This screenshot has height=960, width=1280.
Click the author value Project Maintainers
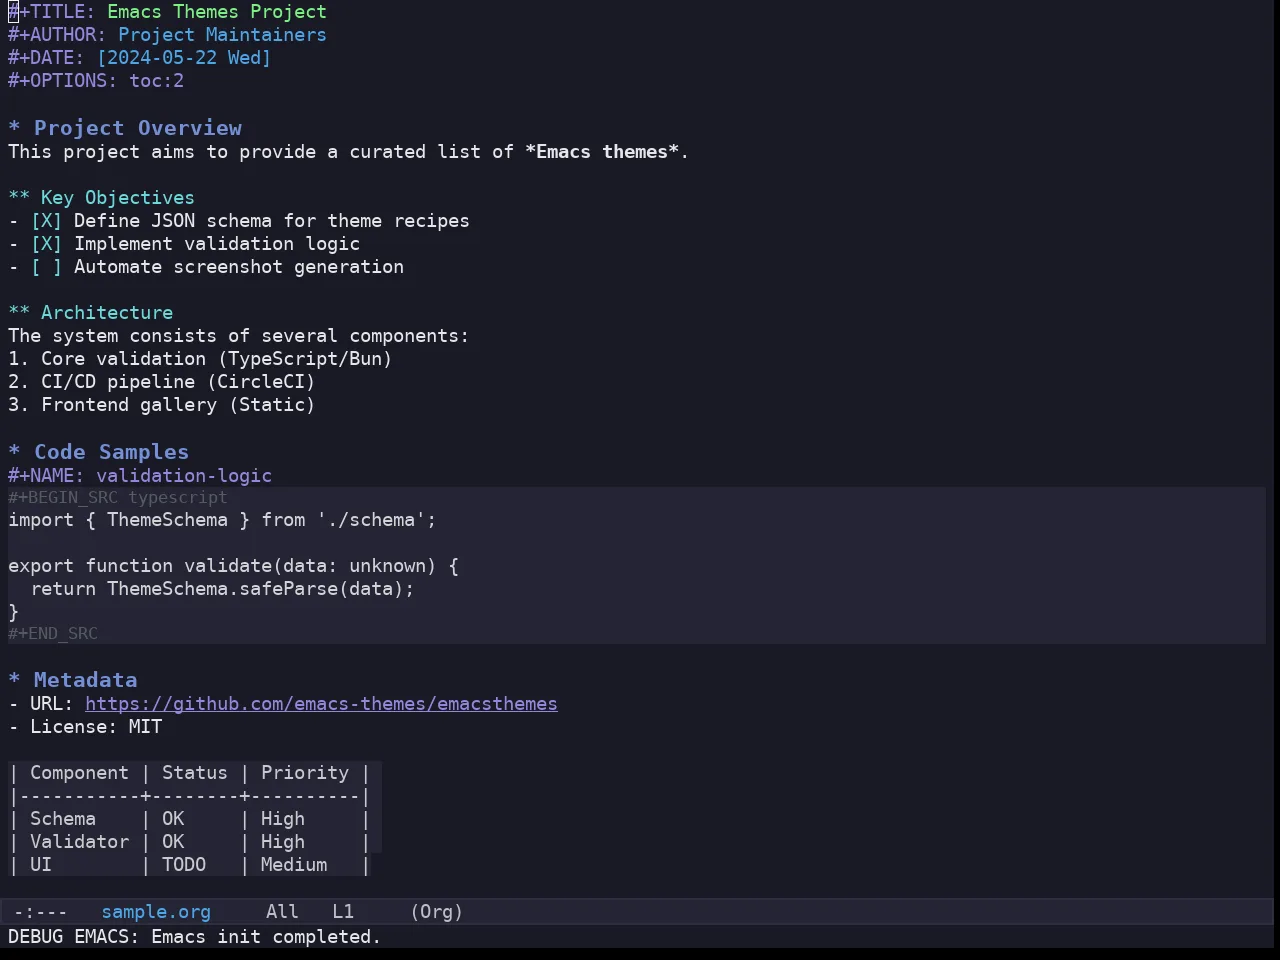pyautogui.click(x=222, y=35)
